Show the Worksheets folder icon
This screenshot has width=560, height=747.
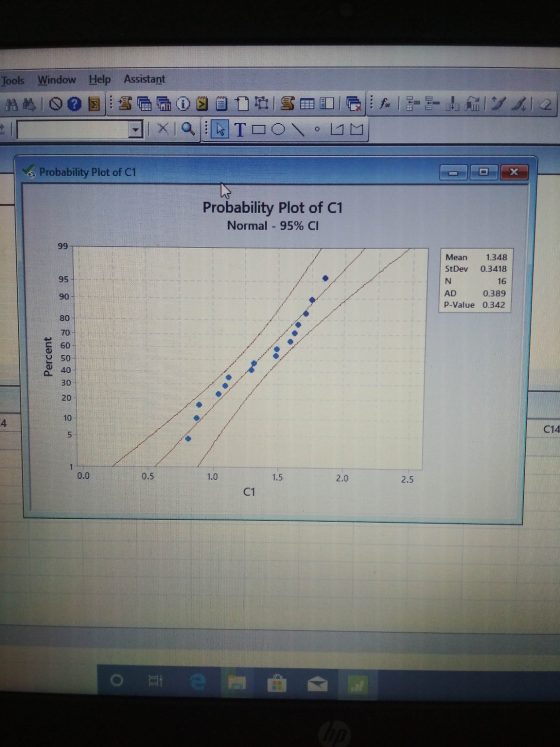tap(144, 103)
